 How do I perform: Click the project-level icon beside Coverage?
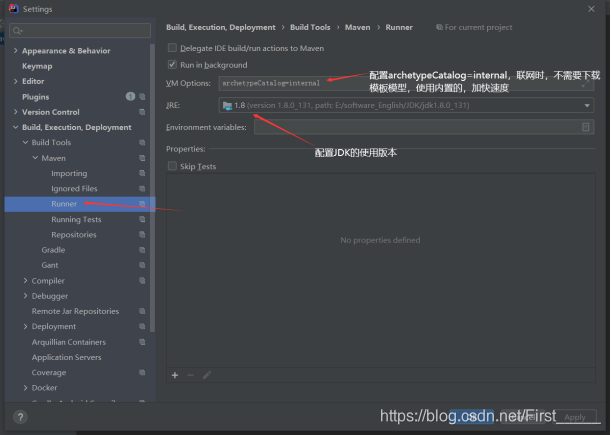click(142, 373)
